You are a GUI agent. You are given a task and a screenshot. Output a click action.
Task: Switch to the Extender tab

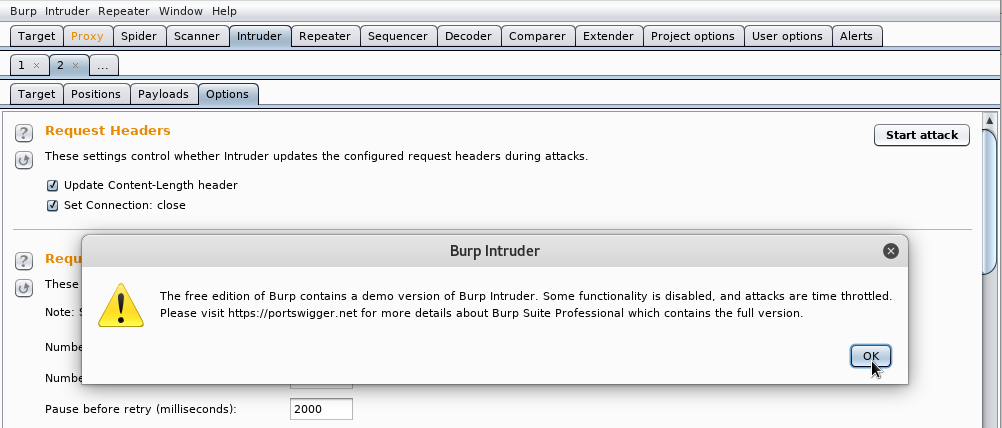pyautogui.click(x=608, y=36)
